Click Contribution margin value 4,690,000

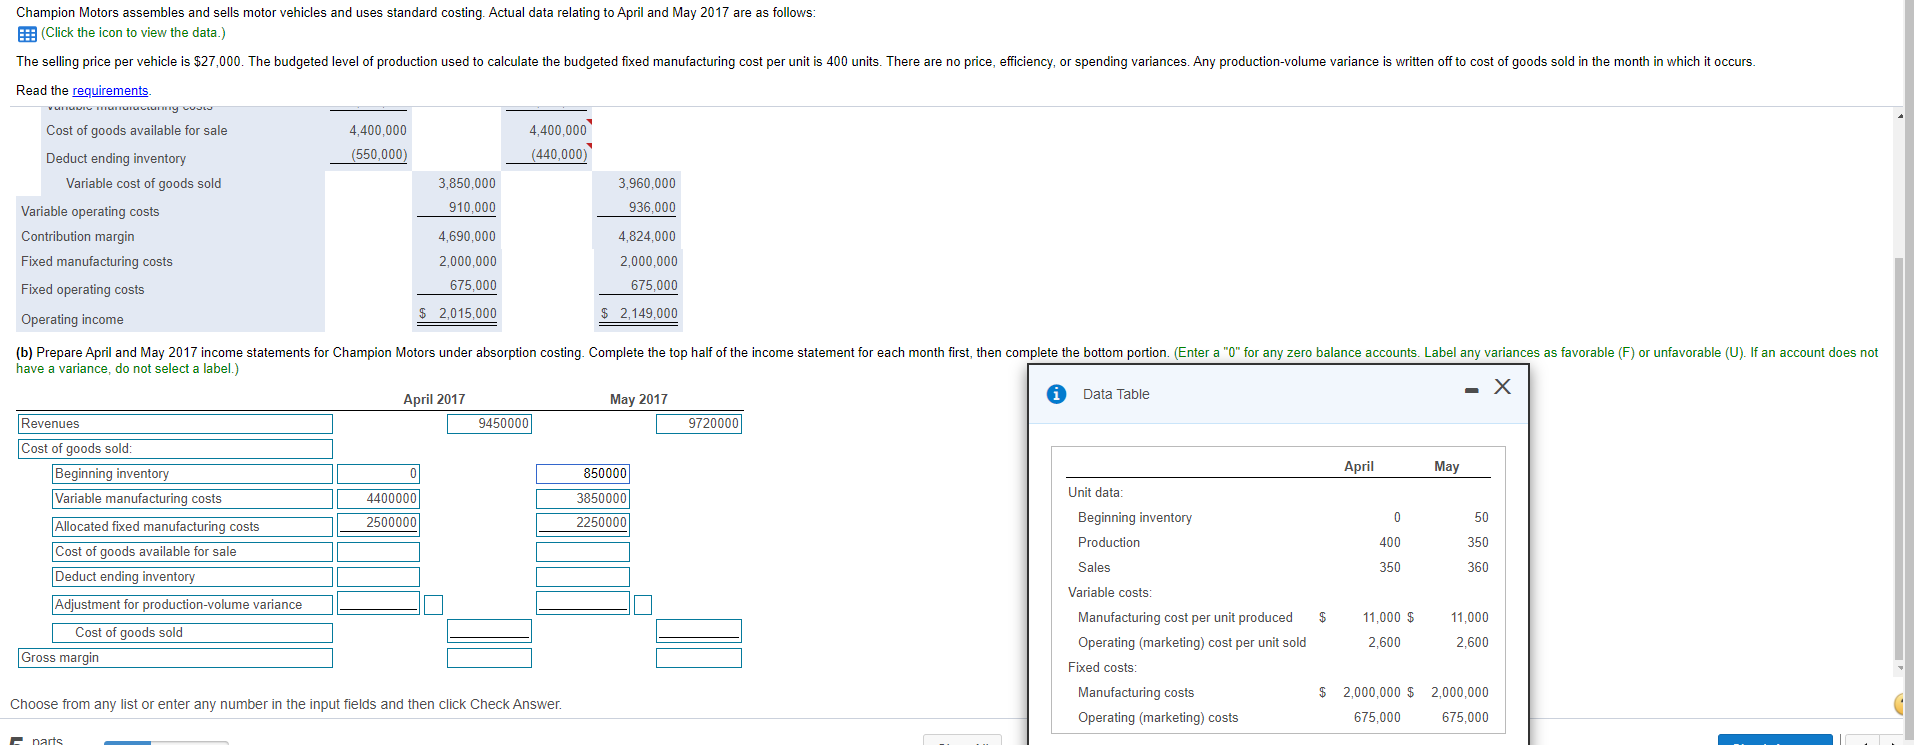[x=467, y=237]
